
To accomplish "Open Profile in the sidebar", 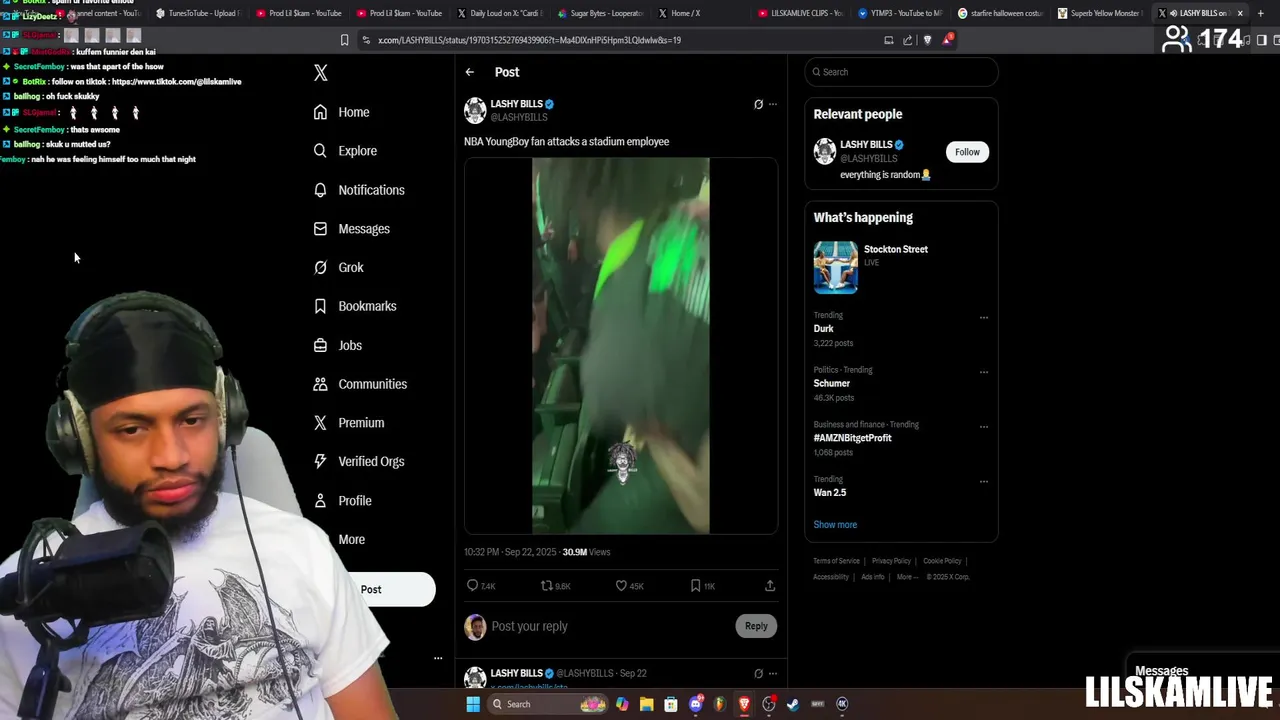I will pyautogui.click(x=342, y=501).
